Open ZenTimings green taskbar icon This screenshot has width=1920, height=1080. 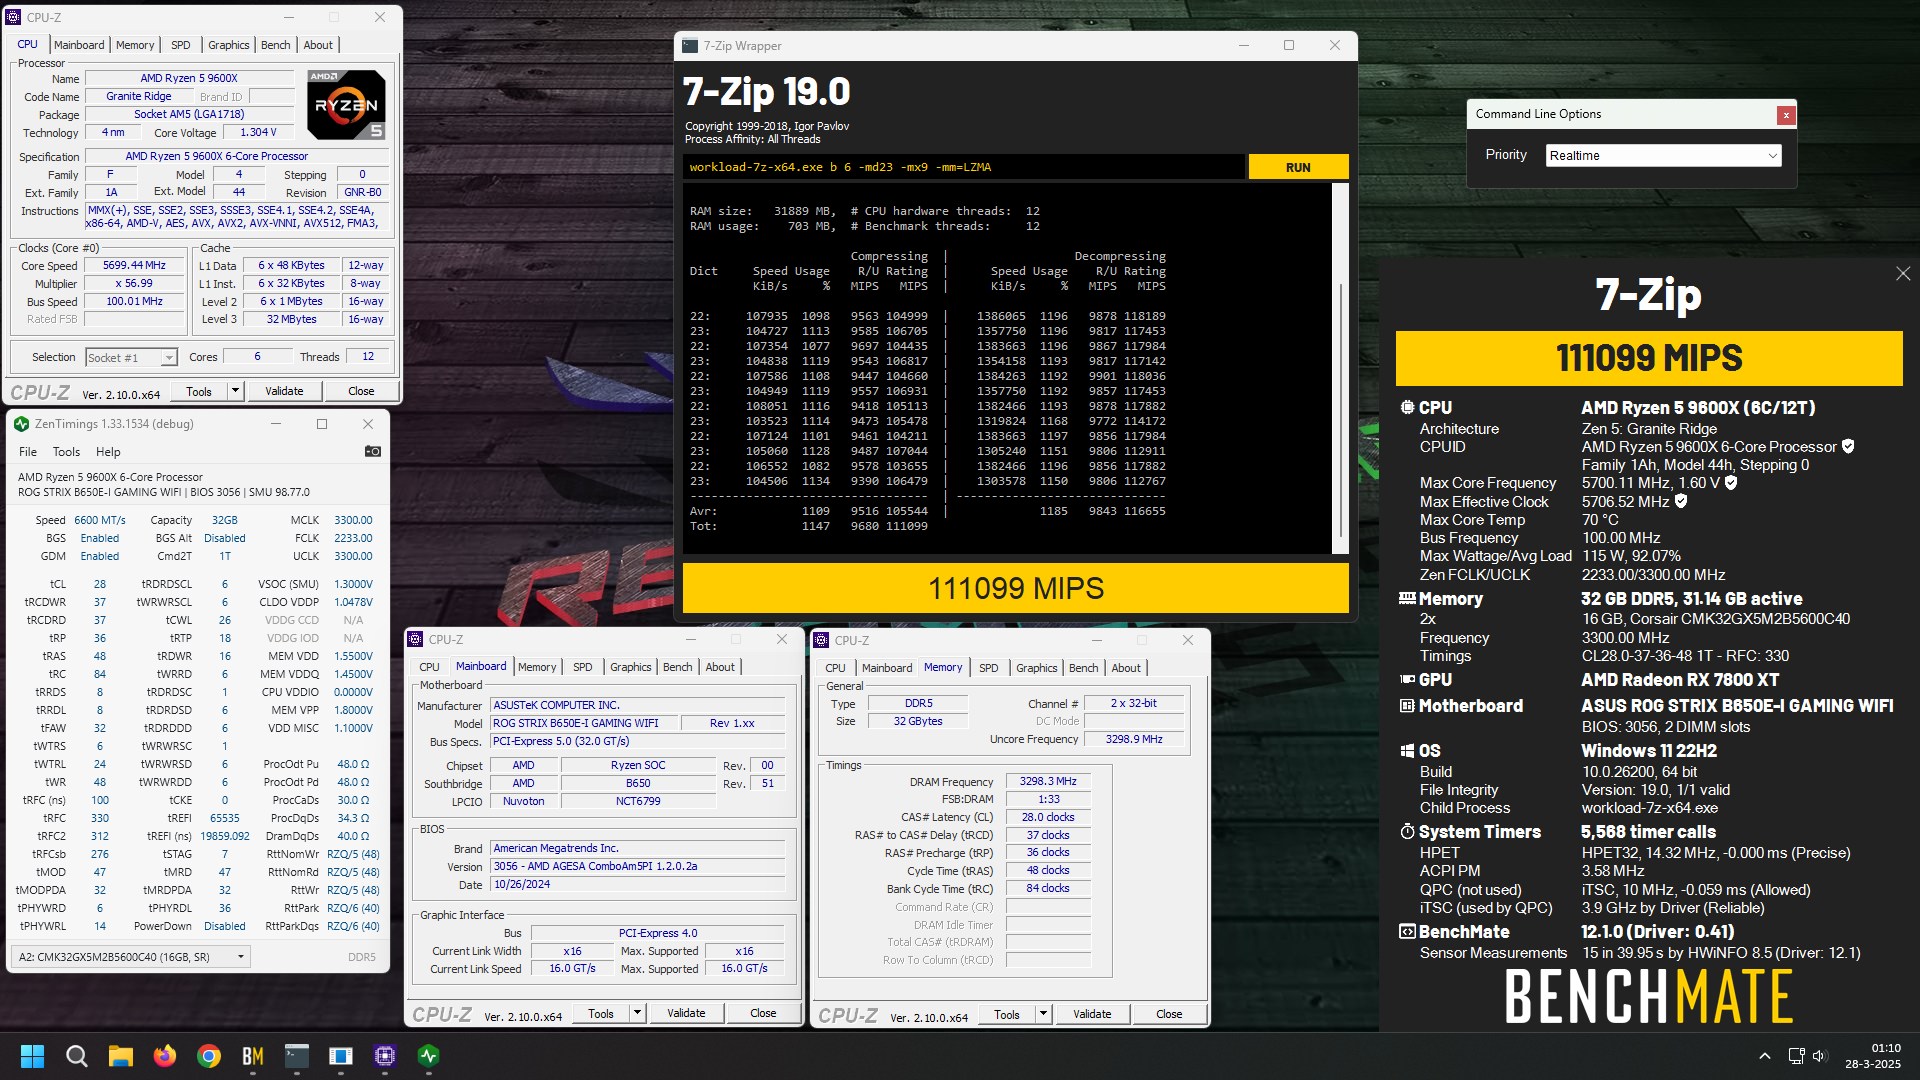(x=429, y=1056)
